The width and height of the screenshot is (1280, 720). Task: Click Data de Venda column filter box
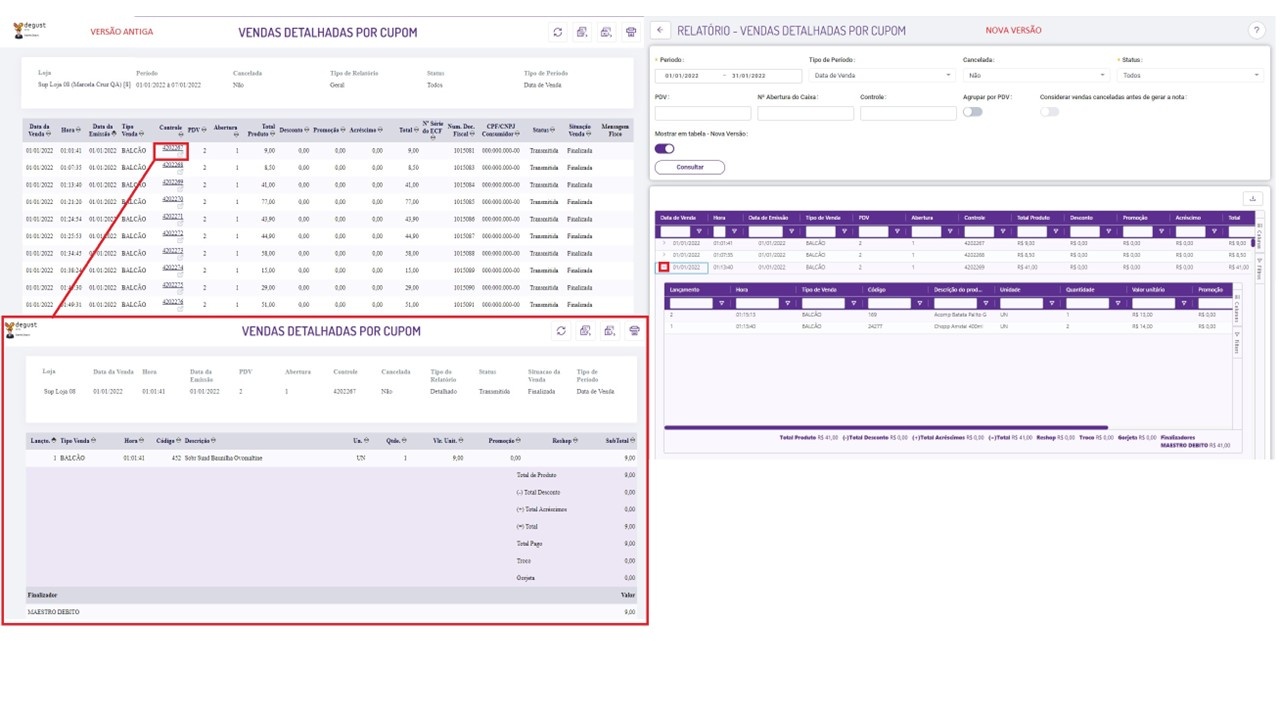point(675,232)
